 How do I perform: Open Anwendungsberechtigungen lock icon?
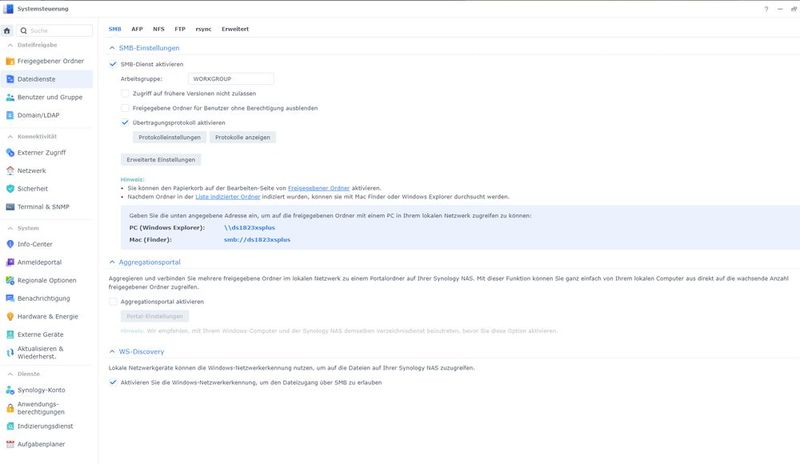coord(10,408)
